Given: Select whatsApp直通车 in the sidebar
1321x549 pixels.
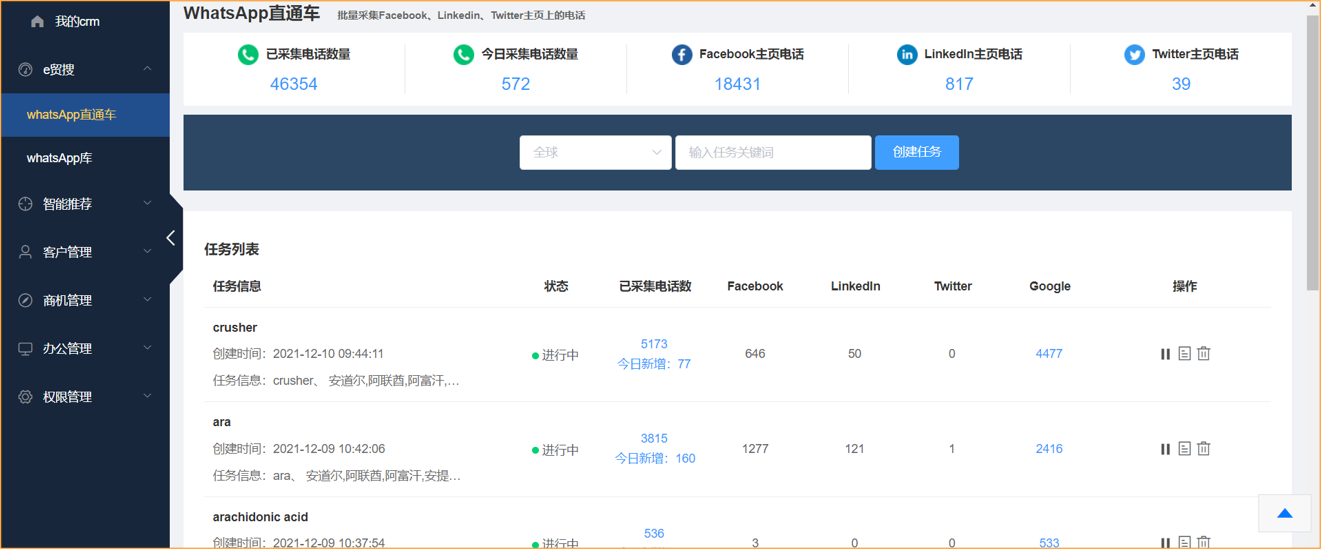Looking at the screenshot, I should click(x=85, y=115).
